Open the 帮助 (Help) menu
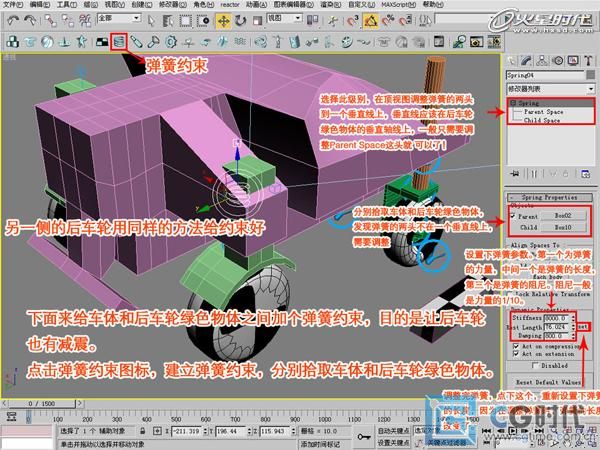 tap(433, 5)
